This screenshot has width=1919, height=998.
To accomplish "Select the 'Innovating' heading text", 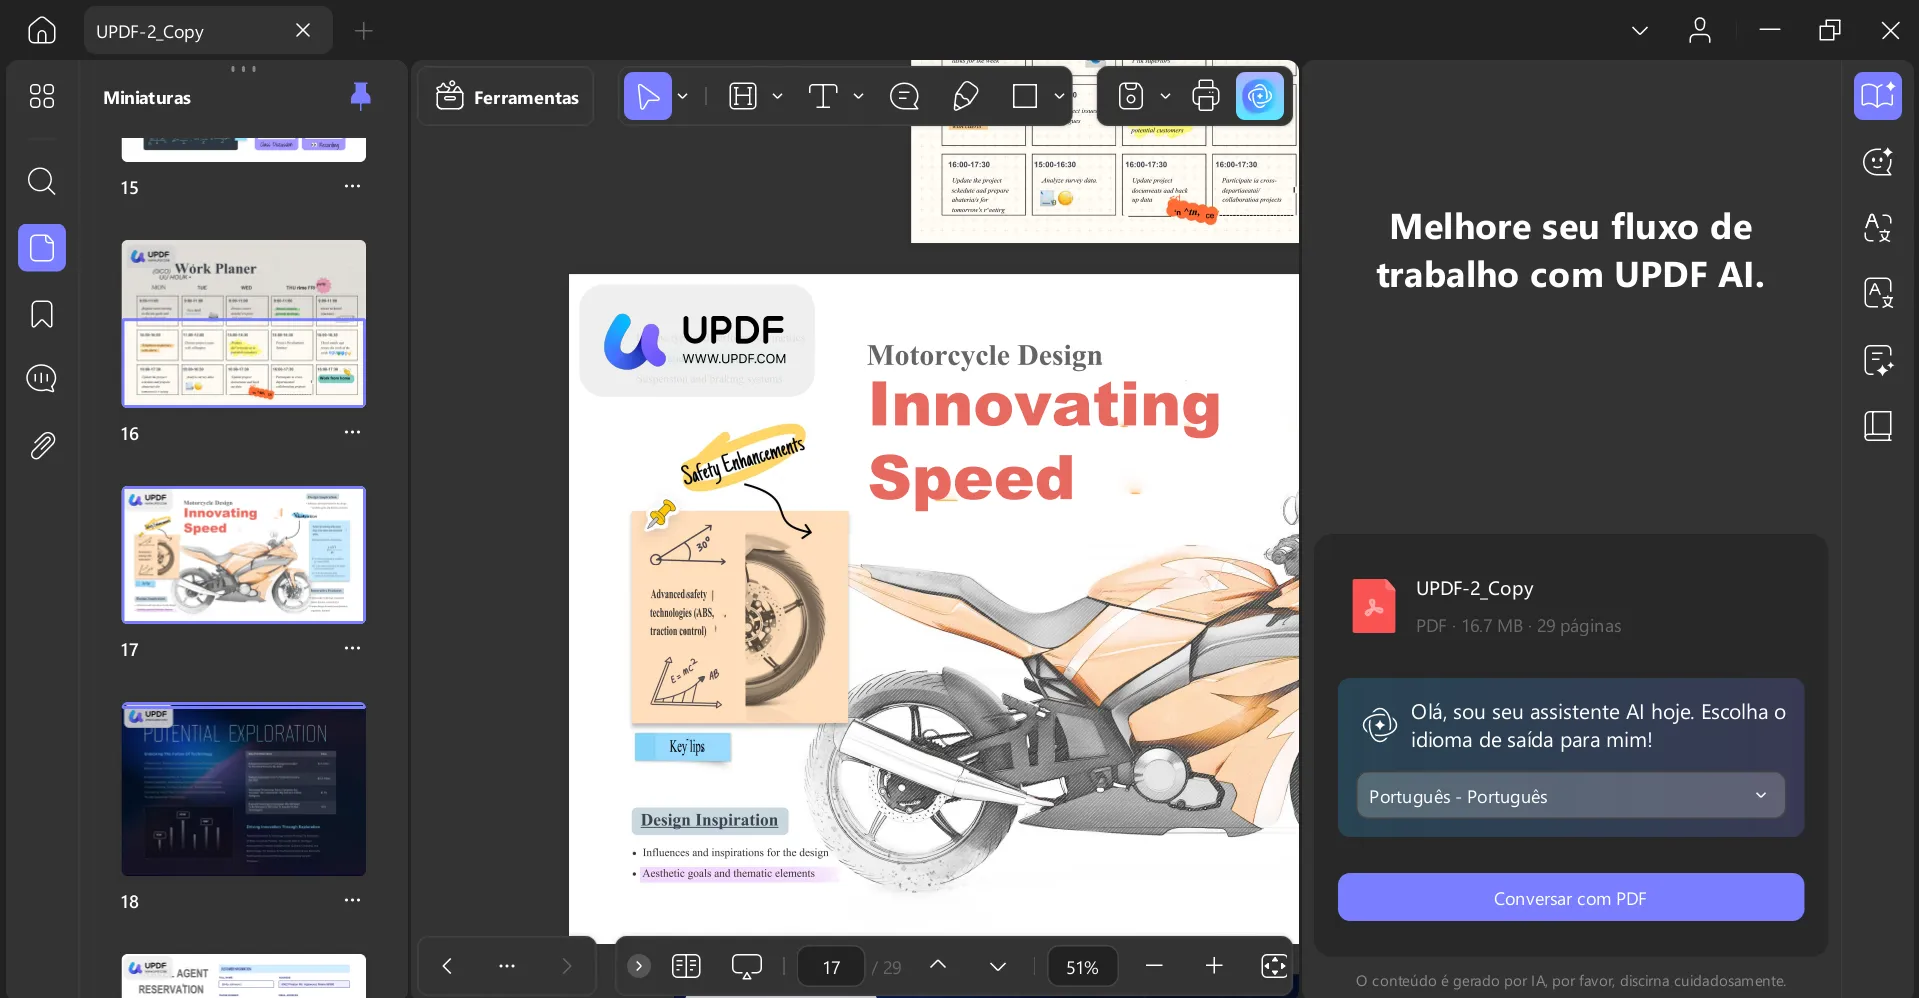I will pyautogui.click(x=1045, y=406).
